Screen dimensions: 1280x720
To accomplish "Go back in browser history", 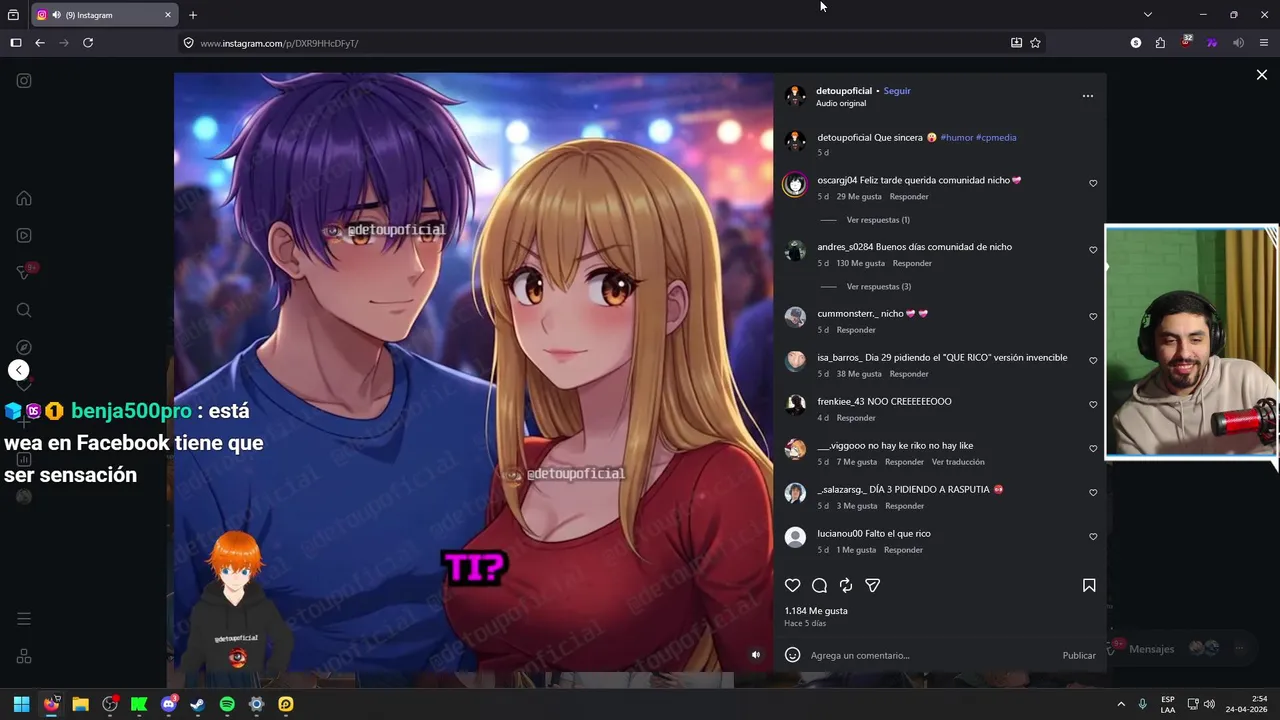I will coord(40,43).
